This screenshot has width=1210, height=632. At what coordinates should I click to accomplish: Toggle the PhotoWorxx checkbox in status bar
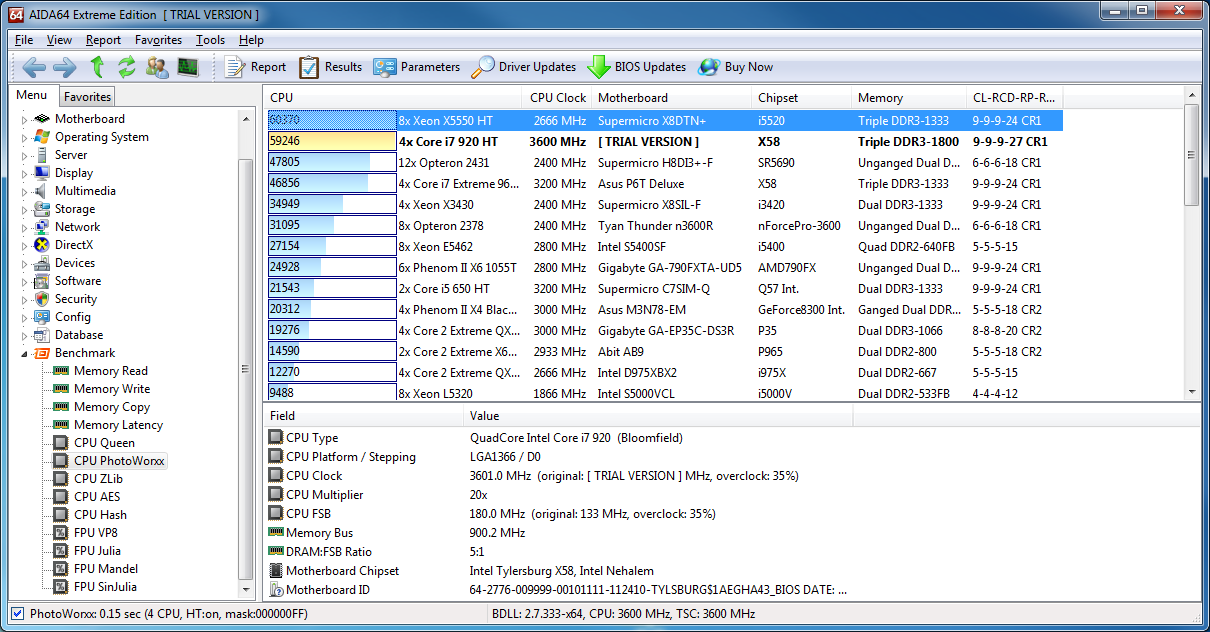click(17, 613)
